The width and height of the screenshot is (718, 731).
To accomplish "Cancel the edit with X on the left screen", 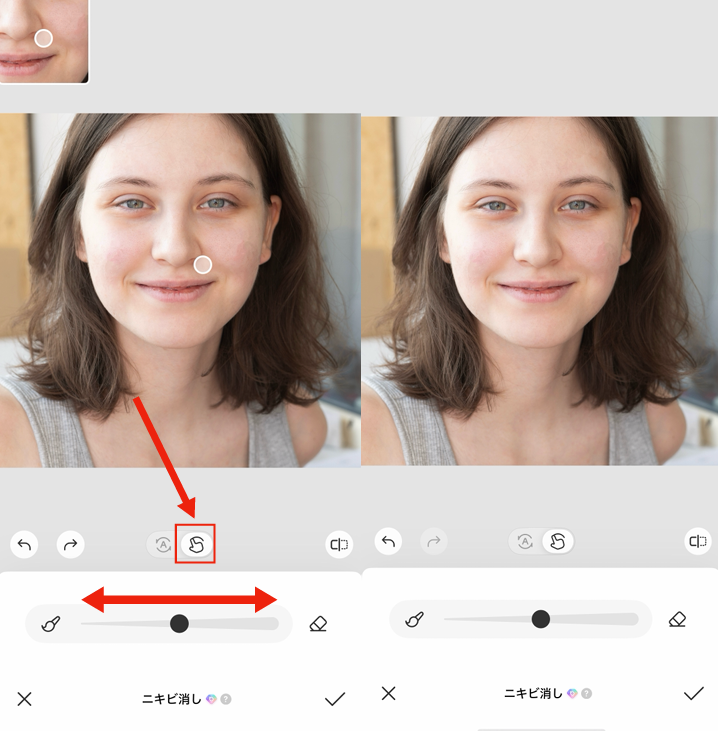I will click(x=25, y=699).
